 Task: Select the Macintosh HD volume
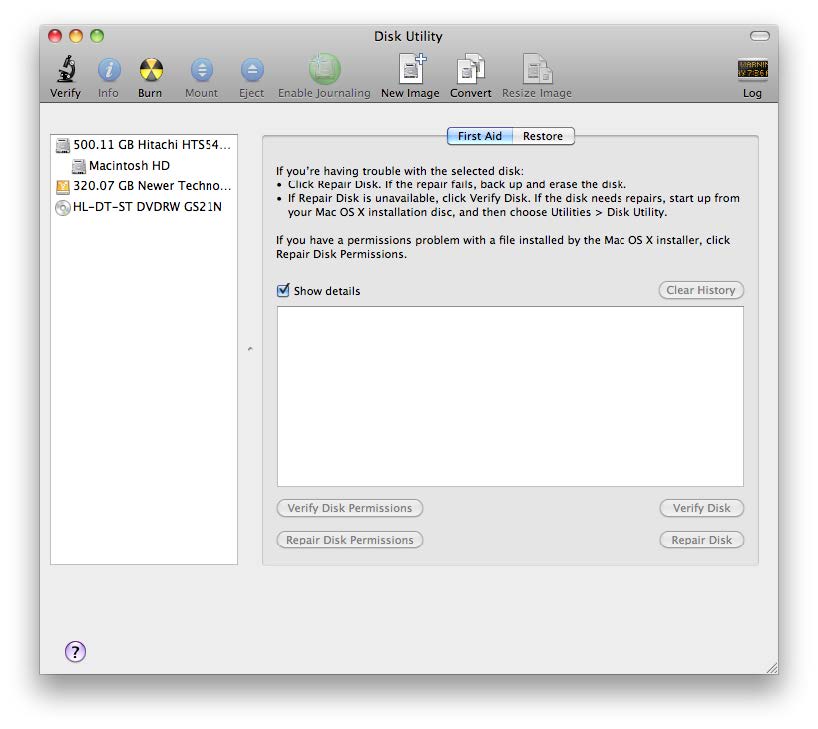129,166
